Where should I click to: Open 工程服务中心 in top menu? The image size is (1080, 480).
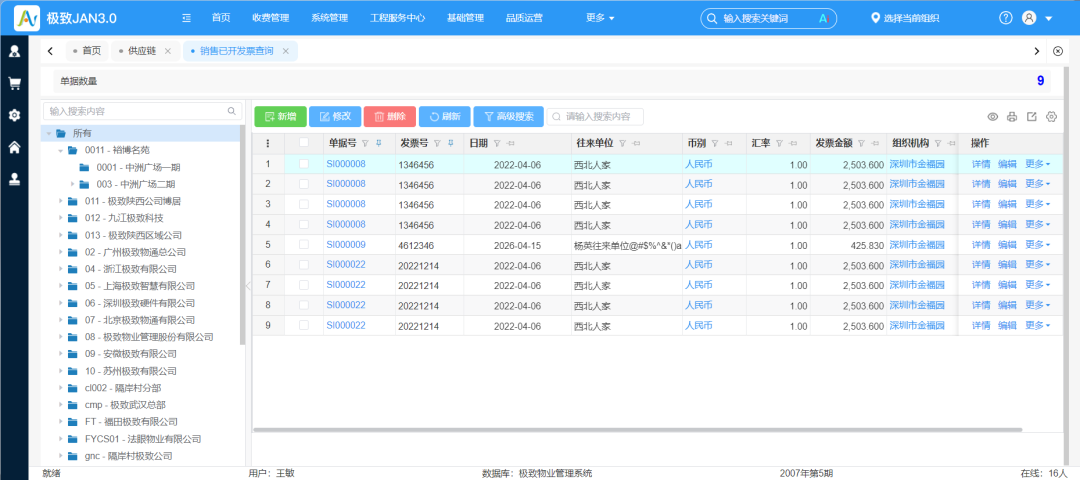tap(397, 18)
